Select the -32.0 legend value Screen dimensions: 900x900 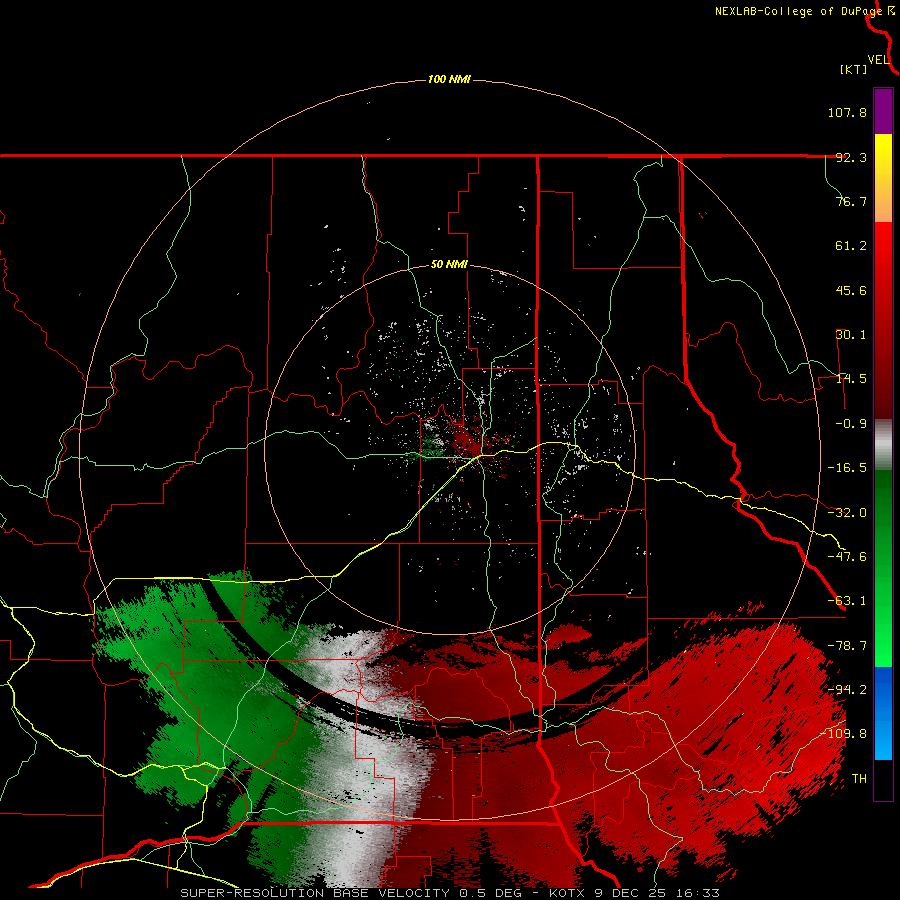point(847,513)
